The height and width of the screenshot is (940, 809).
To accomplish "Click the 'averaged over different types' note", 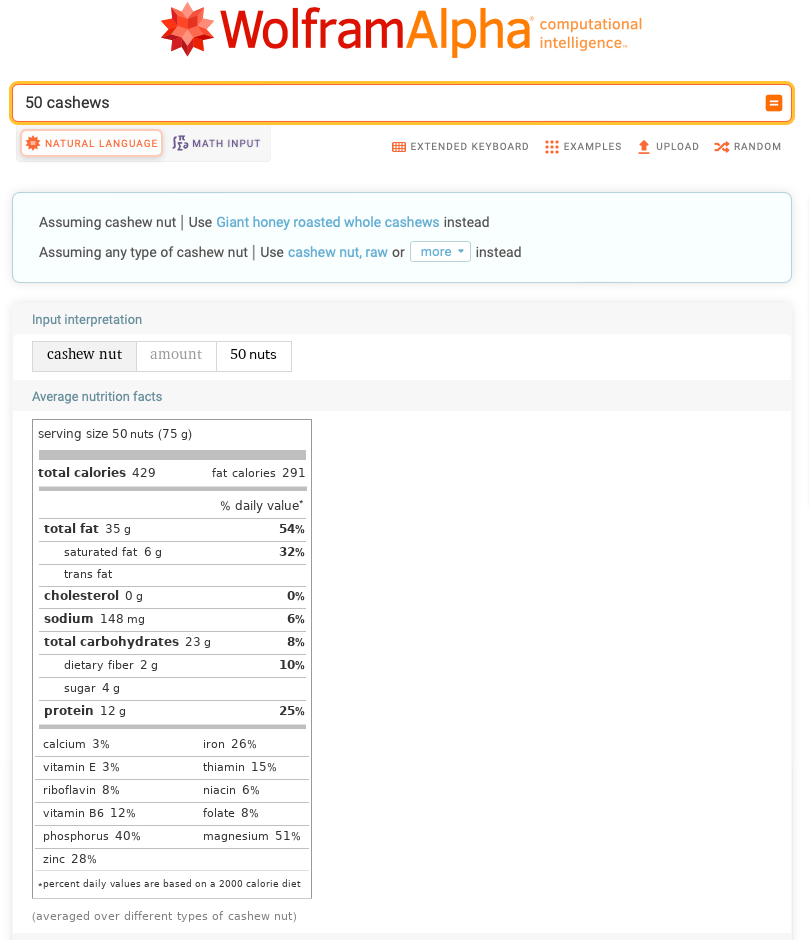I will point(164,916).
